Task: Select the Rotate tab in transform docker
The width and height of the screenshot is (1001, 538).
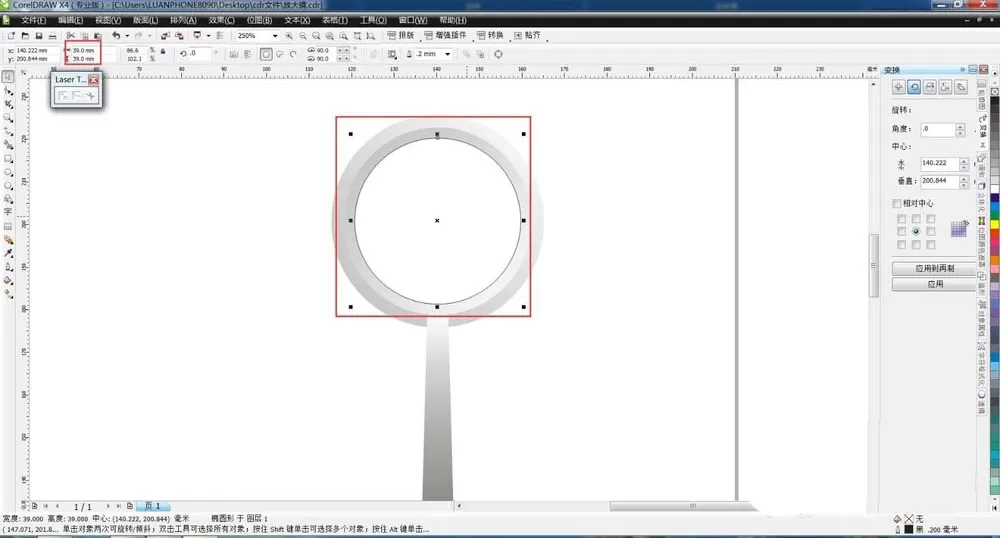Action: coord(914,87)
